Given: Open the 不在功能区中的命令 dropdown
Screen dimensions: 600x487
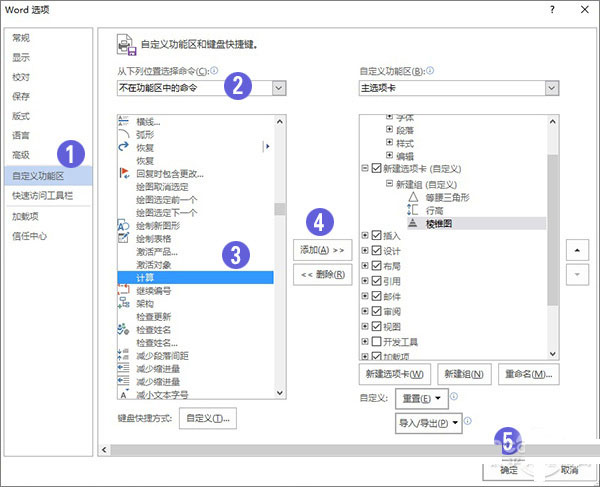Looking at the screenshot, I should [x=279, y=88].
